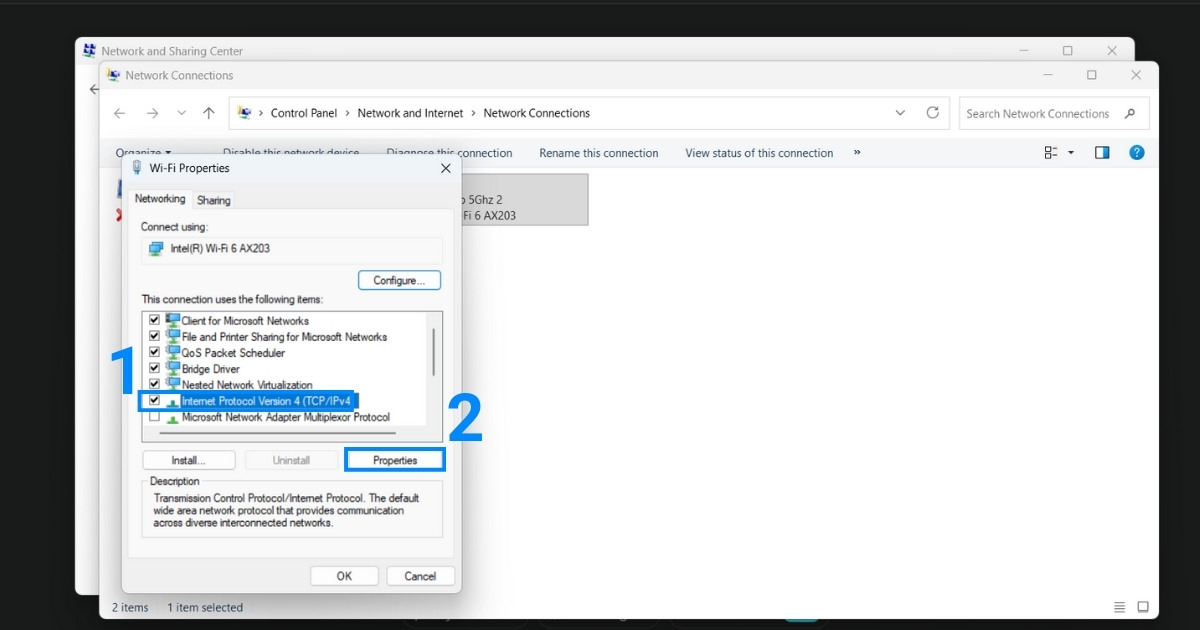Viewport: 1200px width, 630px height.
Task: Enable Microsoft Network Adapter Multiplexor Protocol checkbox
Action: [154, 417]
